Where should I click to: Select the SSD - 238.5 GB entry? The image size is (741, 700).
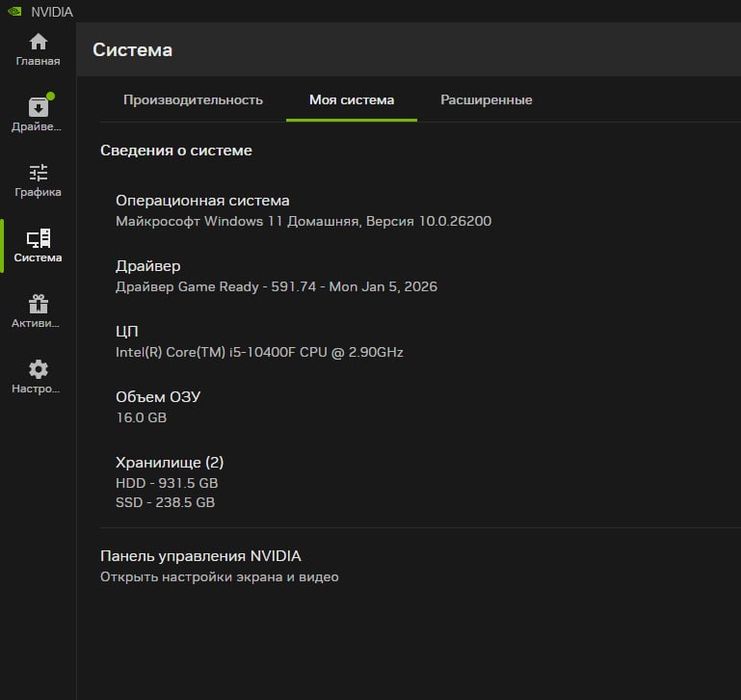165,502
